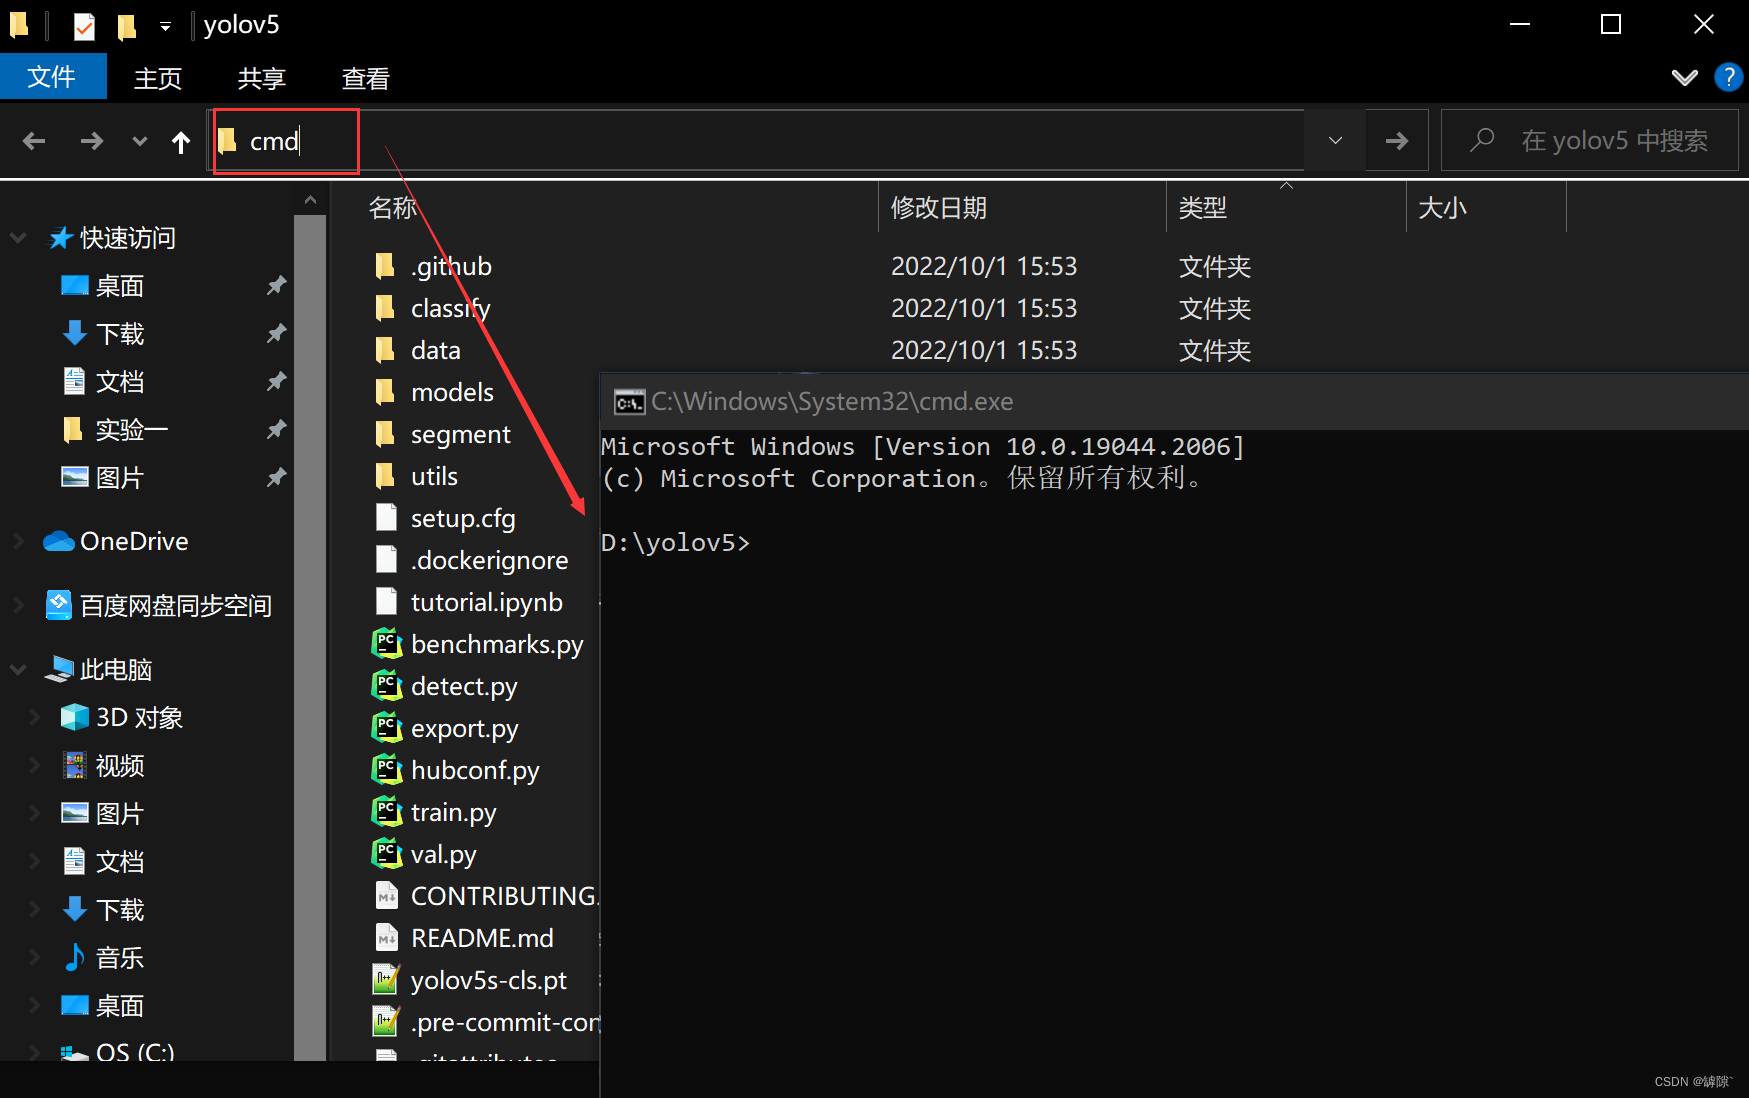Viewport: 1749px width, 1098px height.
Task: Select the models folder
Action: (452, 392)
